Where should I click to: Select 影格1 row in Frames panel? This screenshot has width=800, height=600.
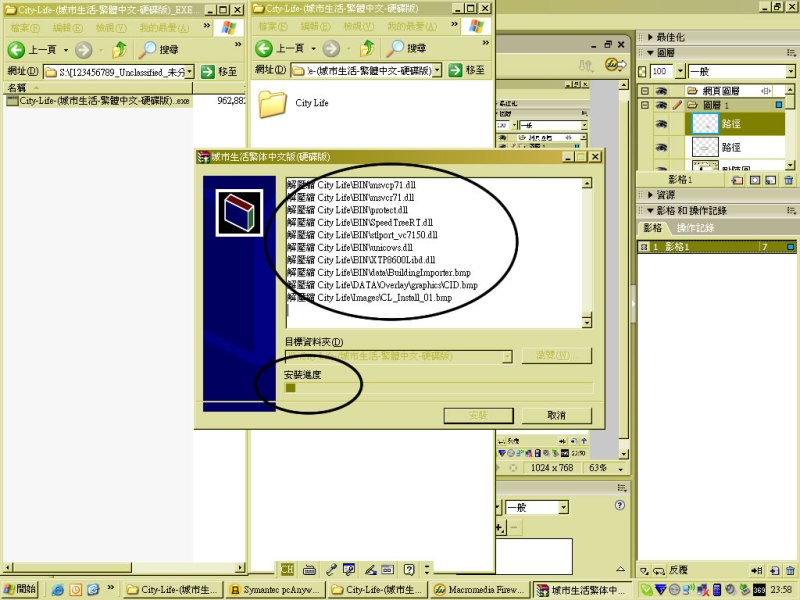pos(716,247)
